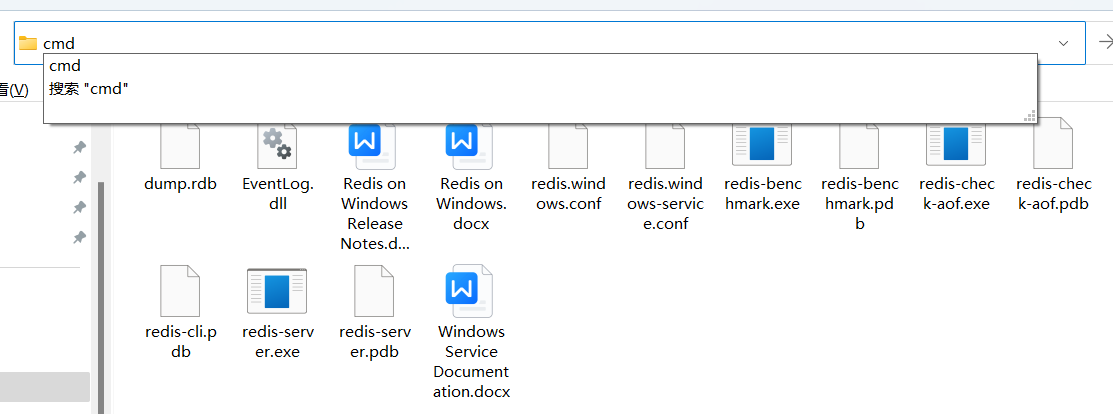The width and height of the screenshot is (1113, 414).
Task: Click the navigation pane's vertical scrollbar
Action: 101,297
